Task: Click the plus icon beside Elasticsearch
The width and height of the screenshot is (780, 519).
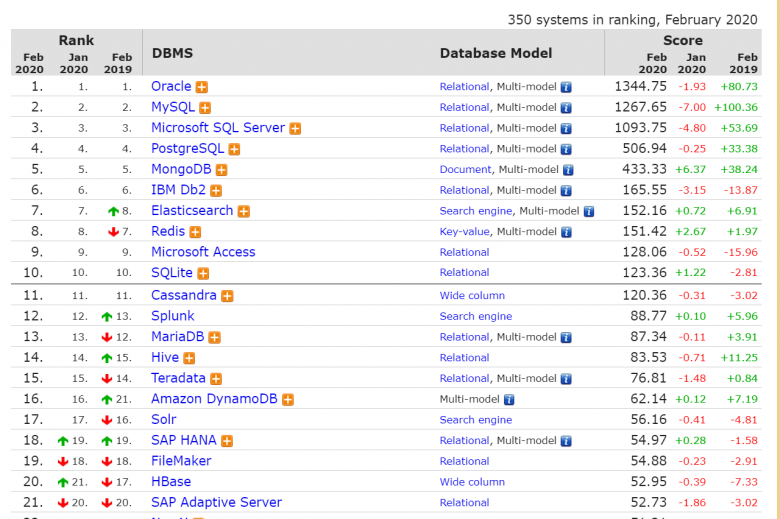Action: [x=243, y=211]
